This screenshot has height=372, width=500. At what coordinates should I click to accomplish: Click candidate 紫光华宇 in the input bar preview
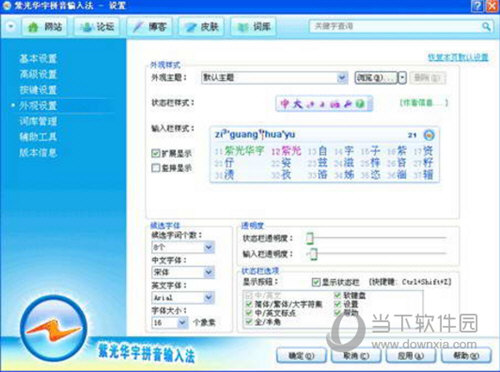click(x=244, y=151)
